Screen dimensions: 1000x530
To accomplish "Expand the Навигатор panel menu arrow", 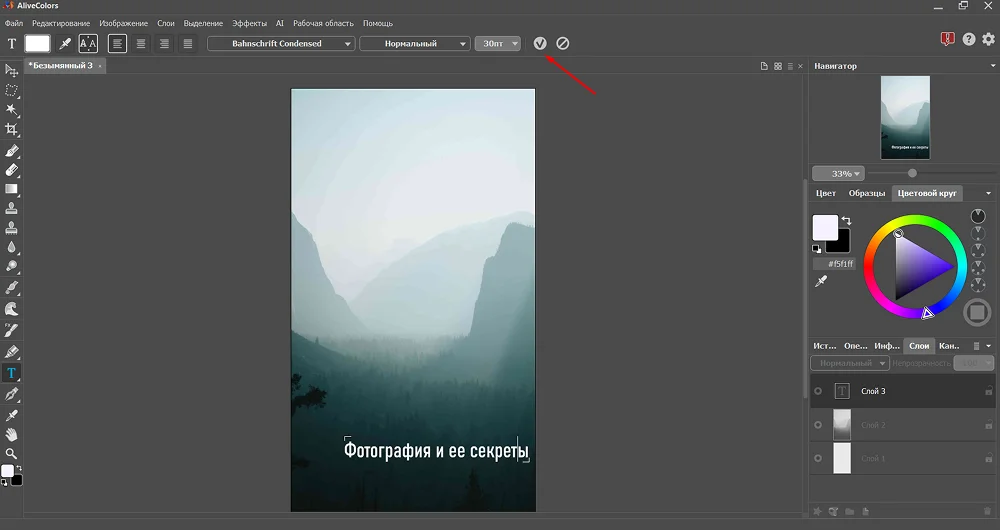I will pos(992,66).
